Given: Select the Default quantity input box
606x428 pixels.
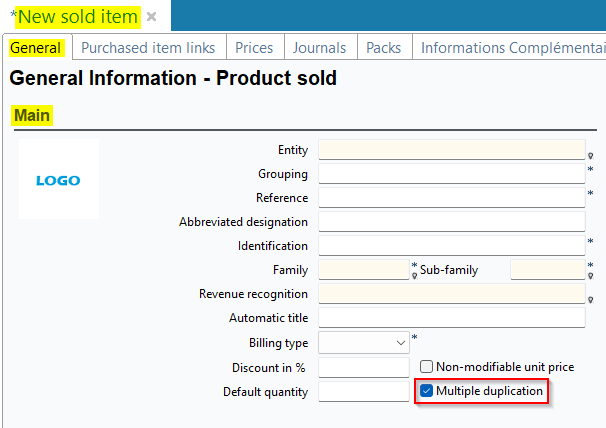Looking at the screenshot, I should click(x=363, y=391).
